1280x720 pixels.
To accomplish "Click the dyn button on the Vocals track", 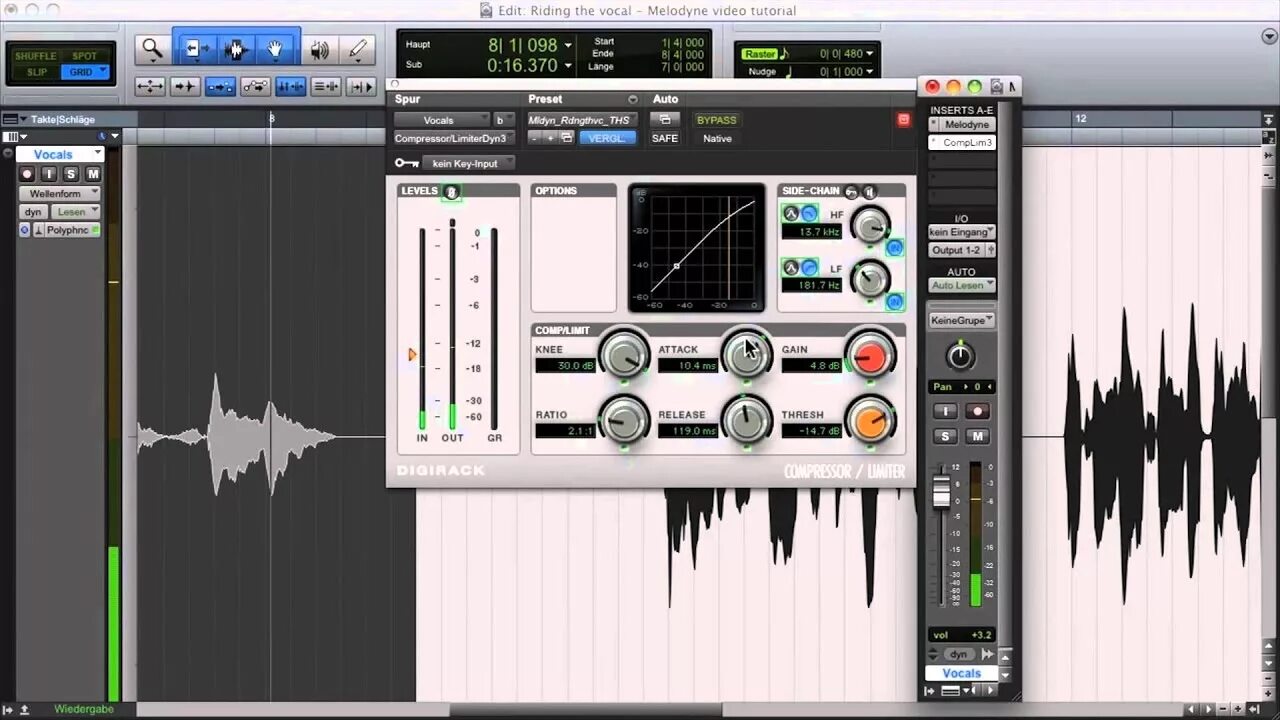I will [x=33, y=212].
